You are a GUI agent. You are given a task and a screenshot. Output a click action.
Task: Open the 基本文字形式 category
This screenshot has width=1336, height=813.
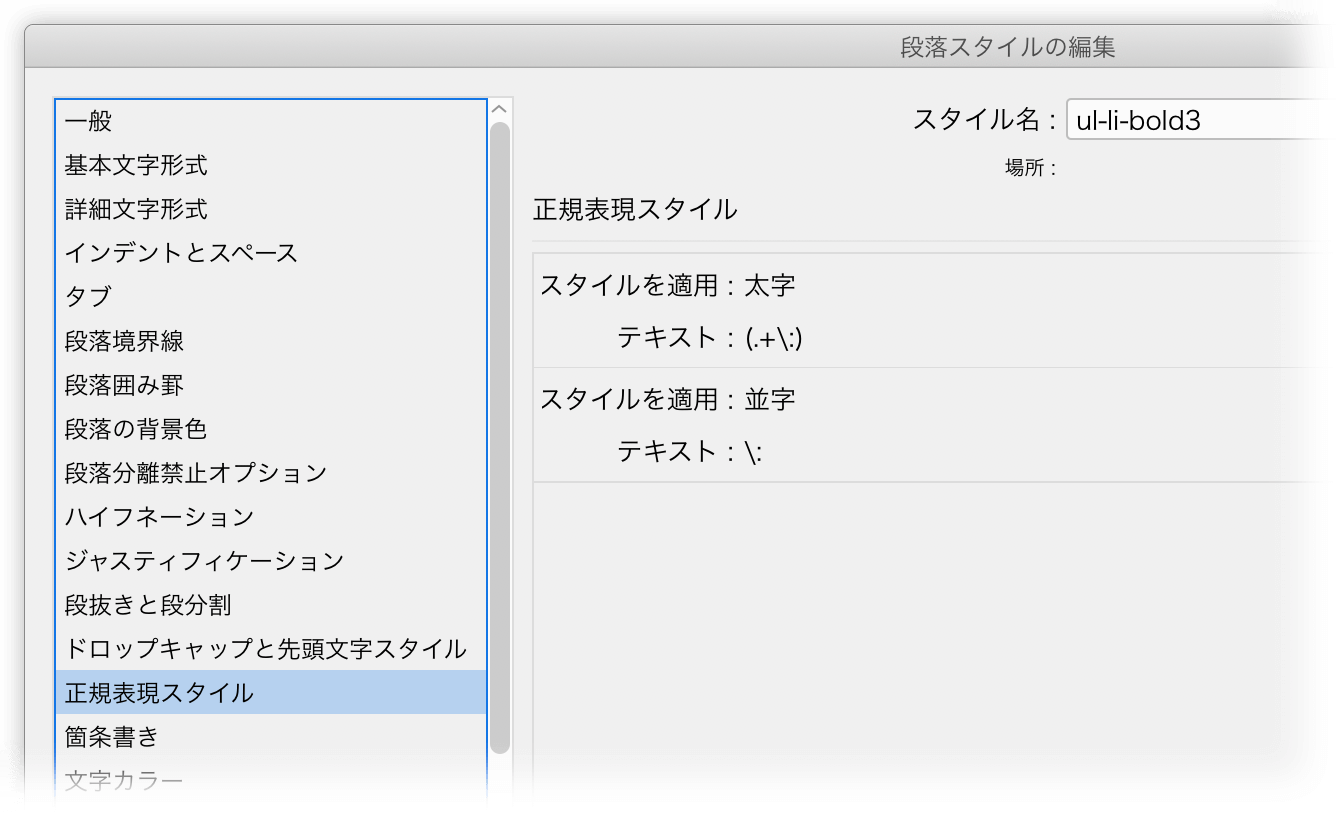pos(271,165)
